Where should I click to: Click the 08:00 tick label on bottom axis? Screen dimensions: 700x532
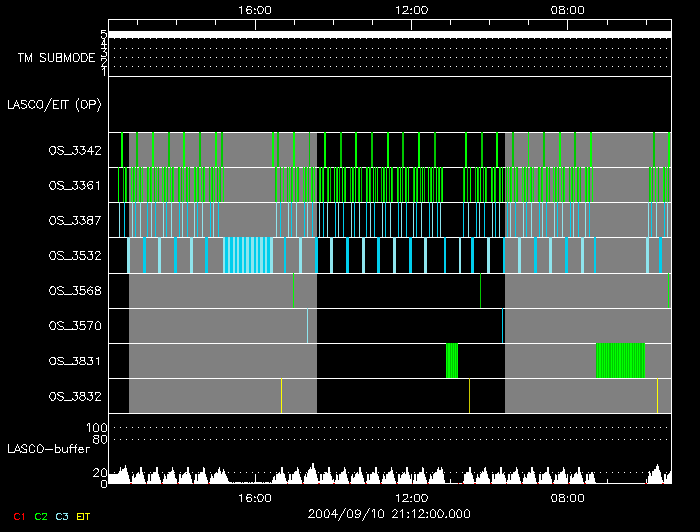tap(568, 498)
